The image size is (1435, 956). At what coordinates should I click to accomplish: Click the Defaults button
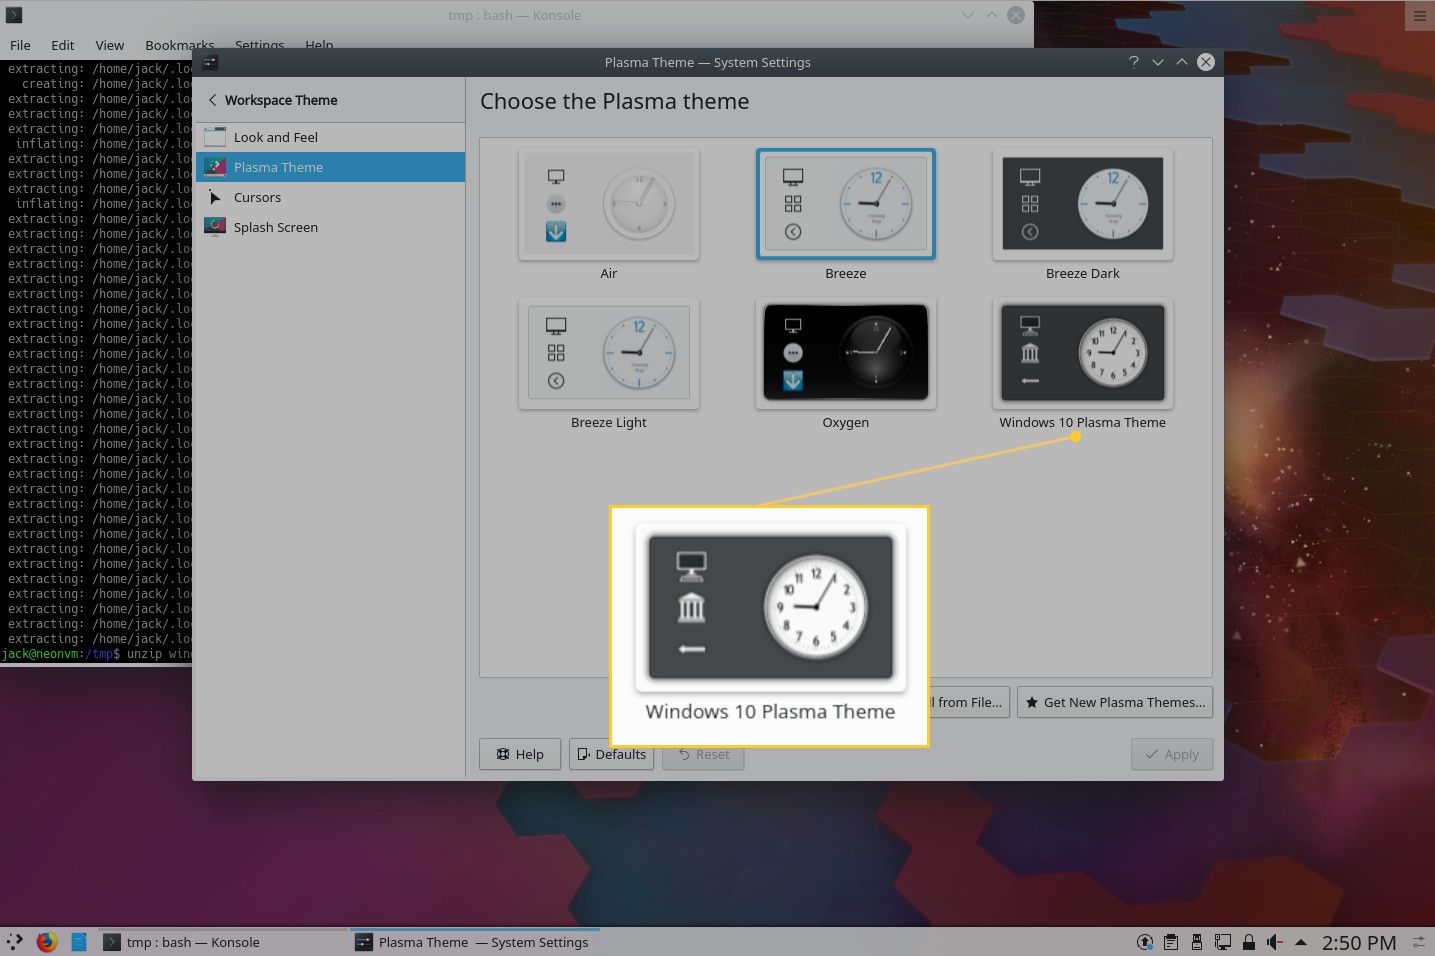click(x=611, y=754)
